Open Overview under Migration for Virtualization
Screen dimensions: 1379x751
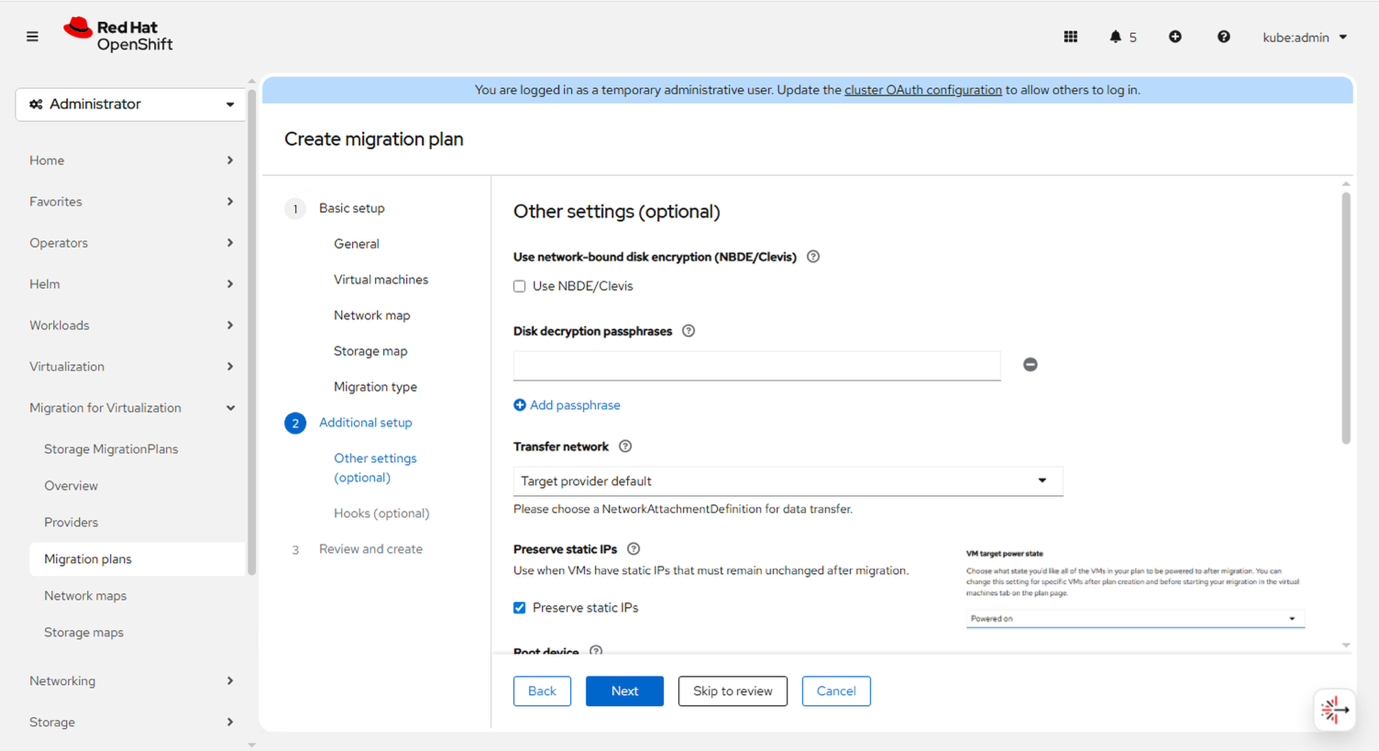(x=71, y=486)
